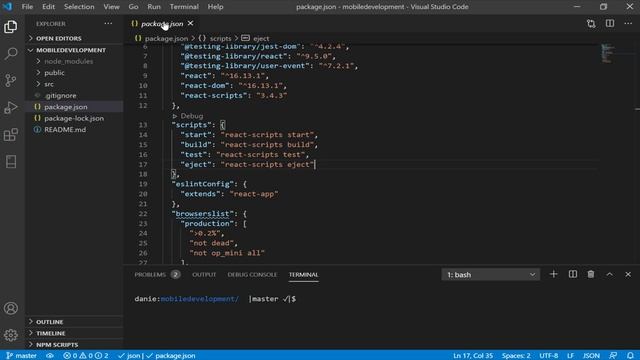
Task: Click 'Ln 17, Col 35' in status bar
Action: (473, 356)
